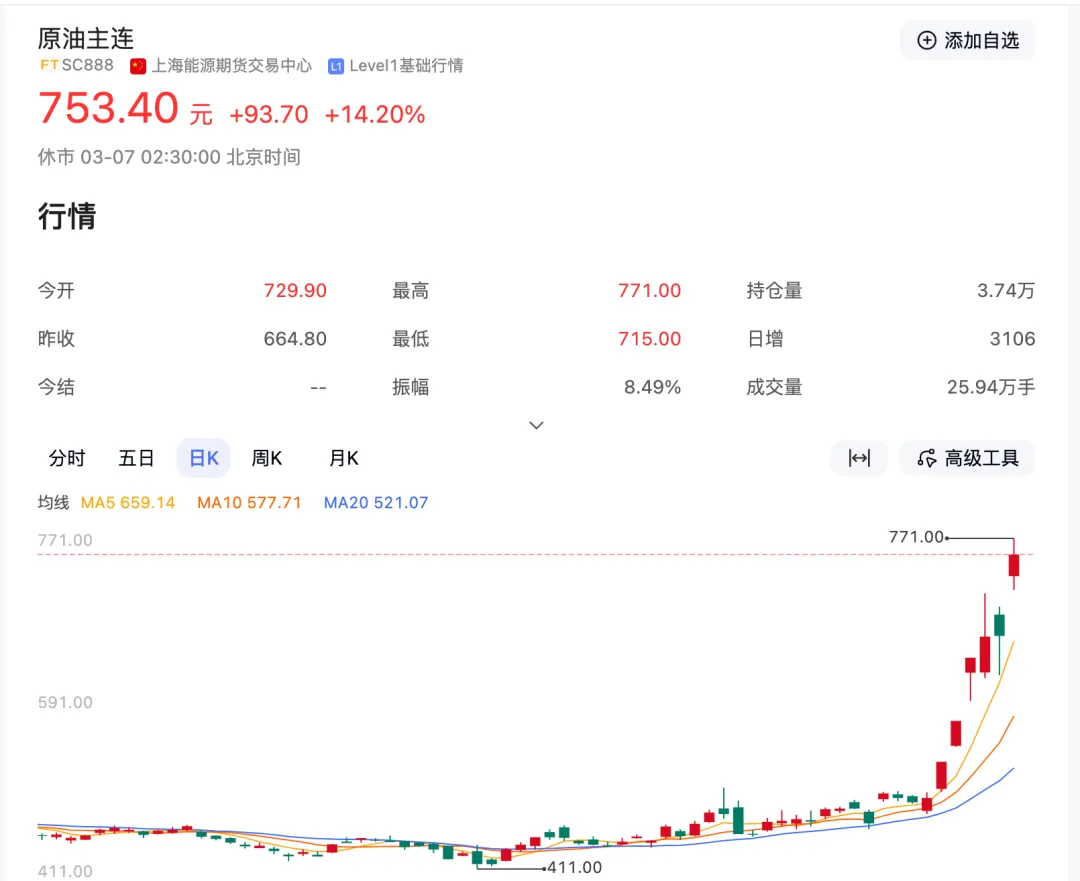1080x881 pixels.
Task: Click the 今结 value dashes
Action: [x=318, y=388]
